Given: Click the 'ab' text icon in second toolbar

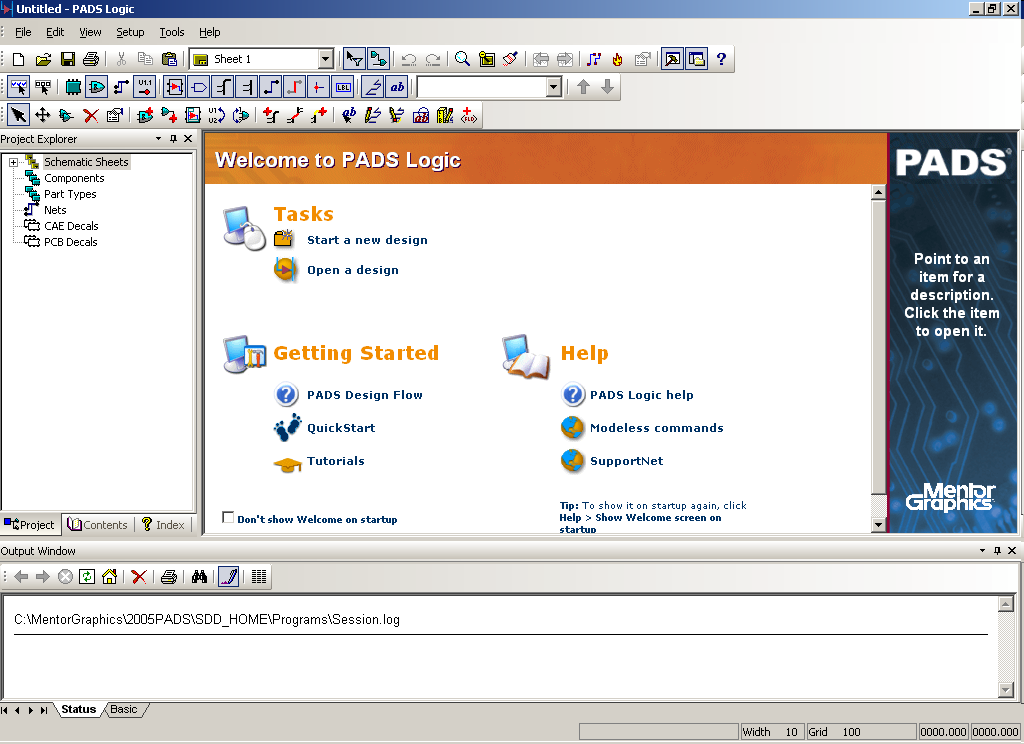Looking at the screenshot, I should [x=397, y=87].
